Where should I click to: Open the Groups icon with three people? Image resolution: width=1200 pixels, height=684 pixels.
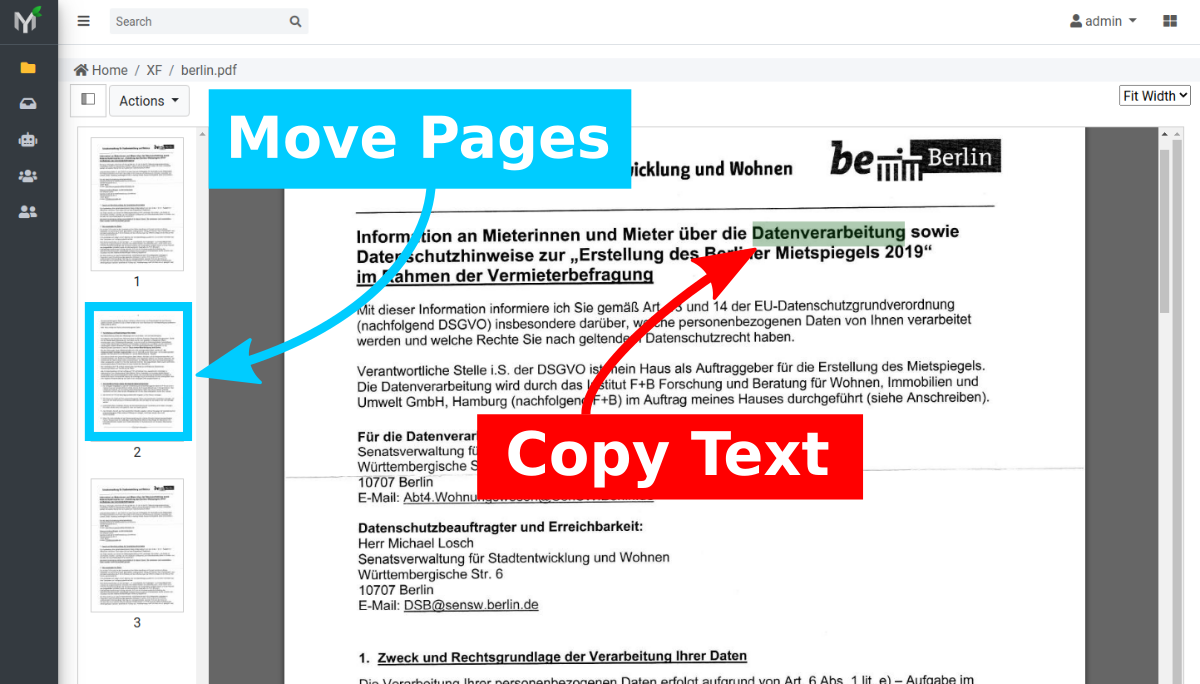coord(28,176)
